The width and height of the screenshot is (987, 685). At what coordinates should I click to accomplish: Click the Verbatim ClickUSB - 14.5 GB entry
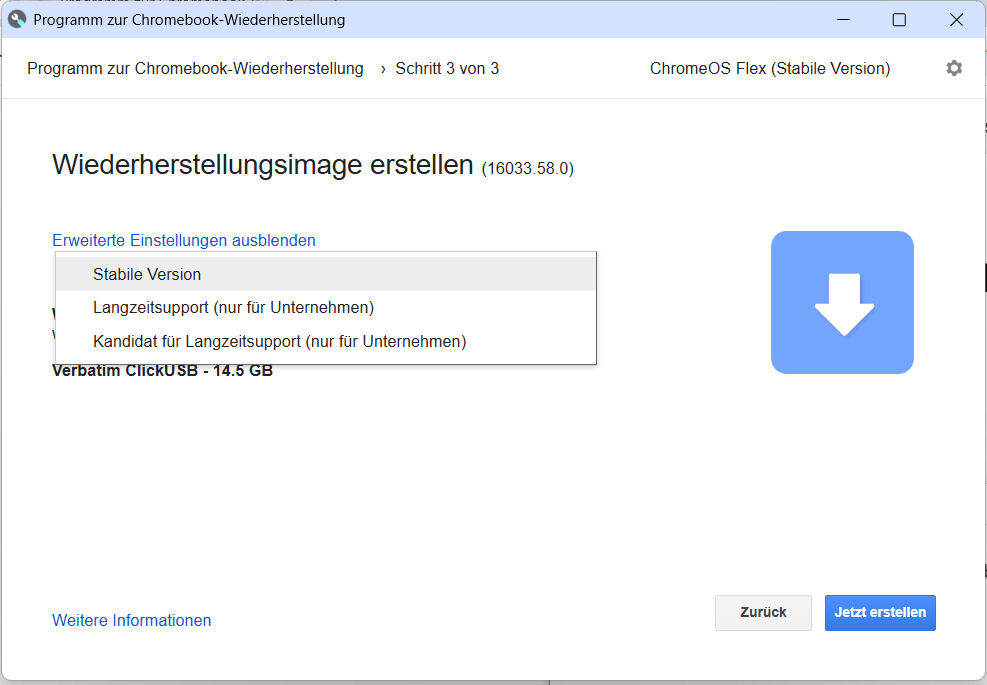coord(162,371)
